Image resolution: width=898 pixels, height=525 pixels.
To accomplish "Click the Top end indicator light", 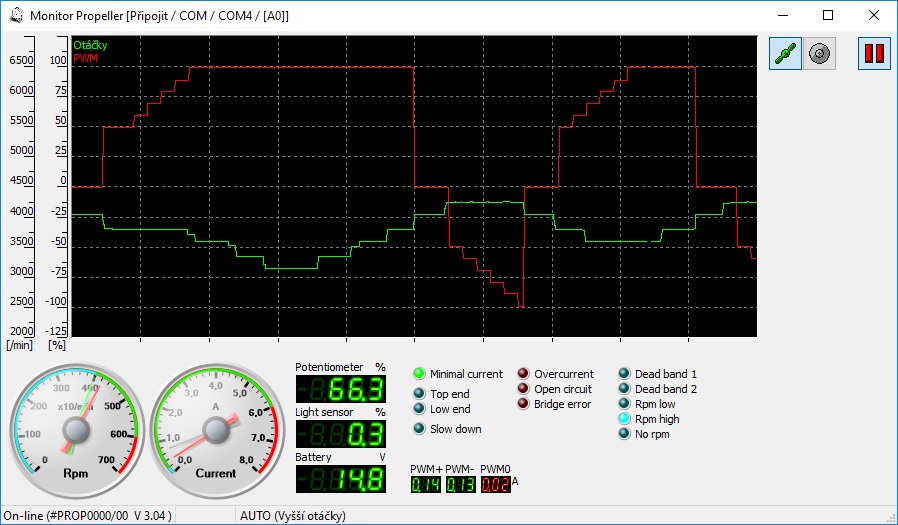I will 419,394.
